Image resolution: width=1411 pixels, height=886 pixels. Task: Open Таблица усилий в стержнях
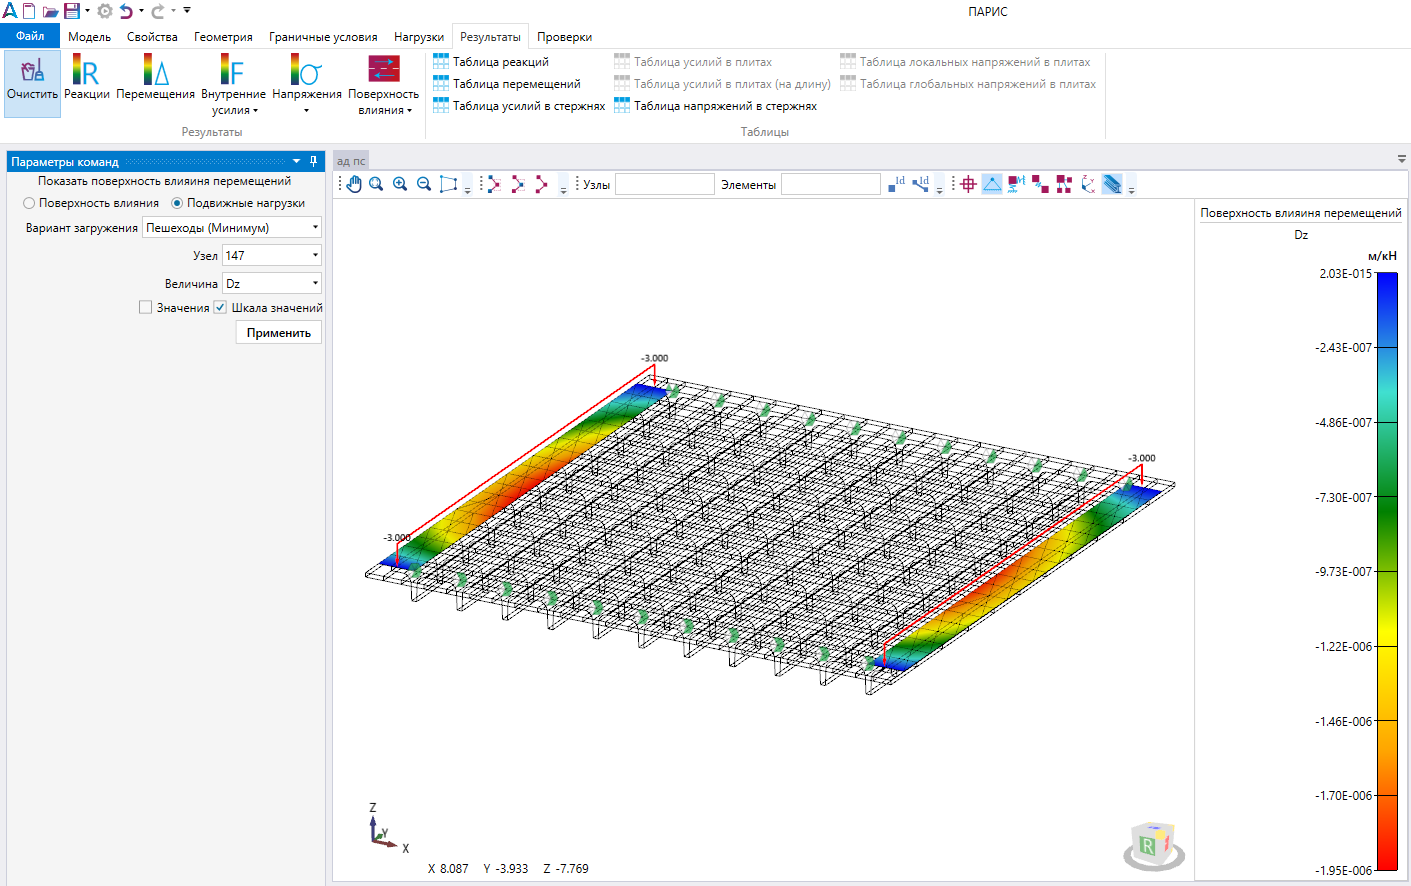[519, 106]
